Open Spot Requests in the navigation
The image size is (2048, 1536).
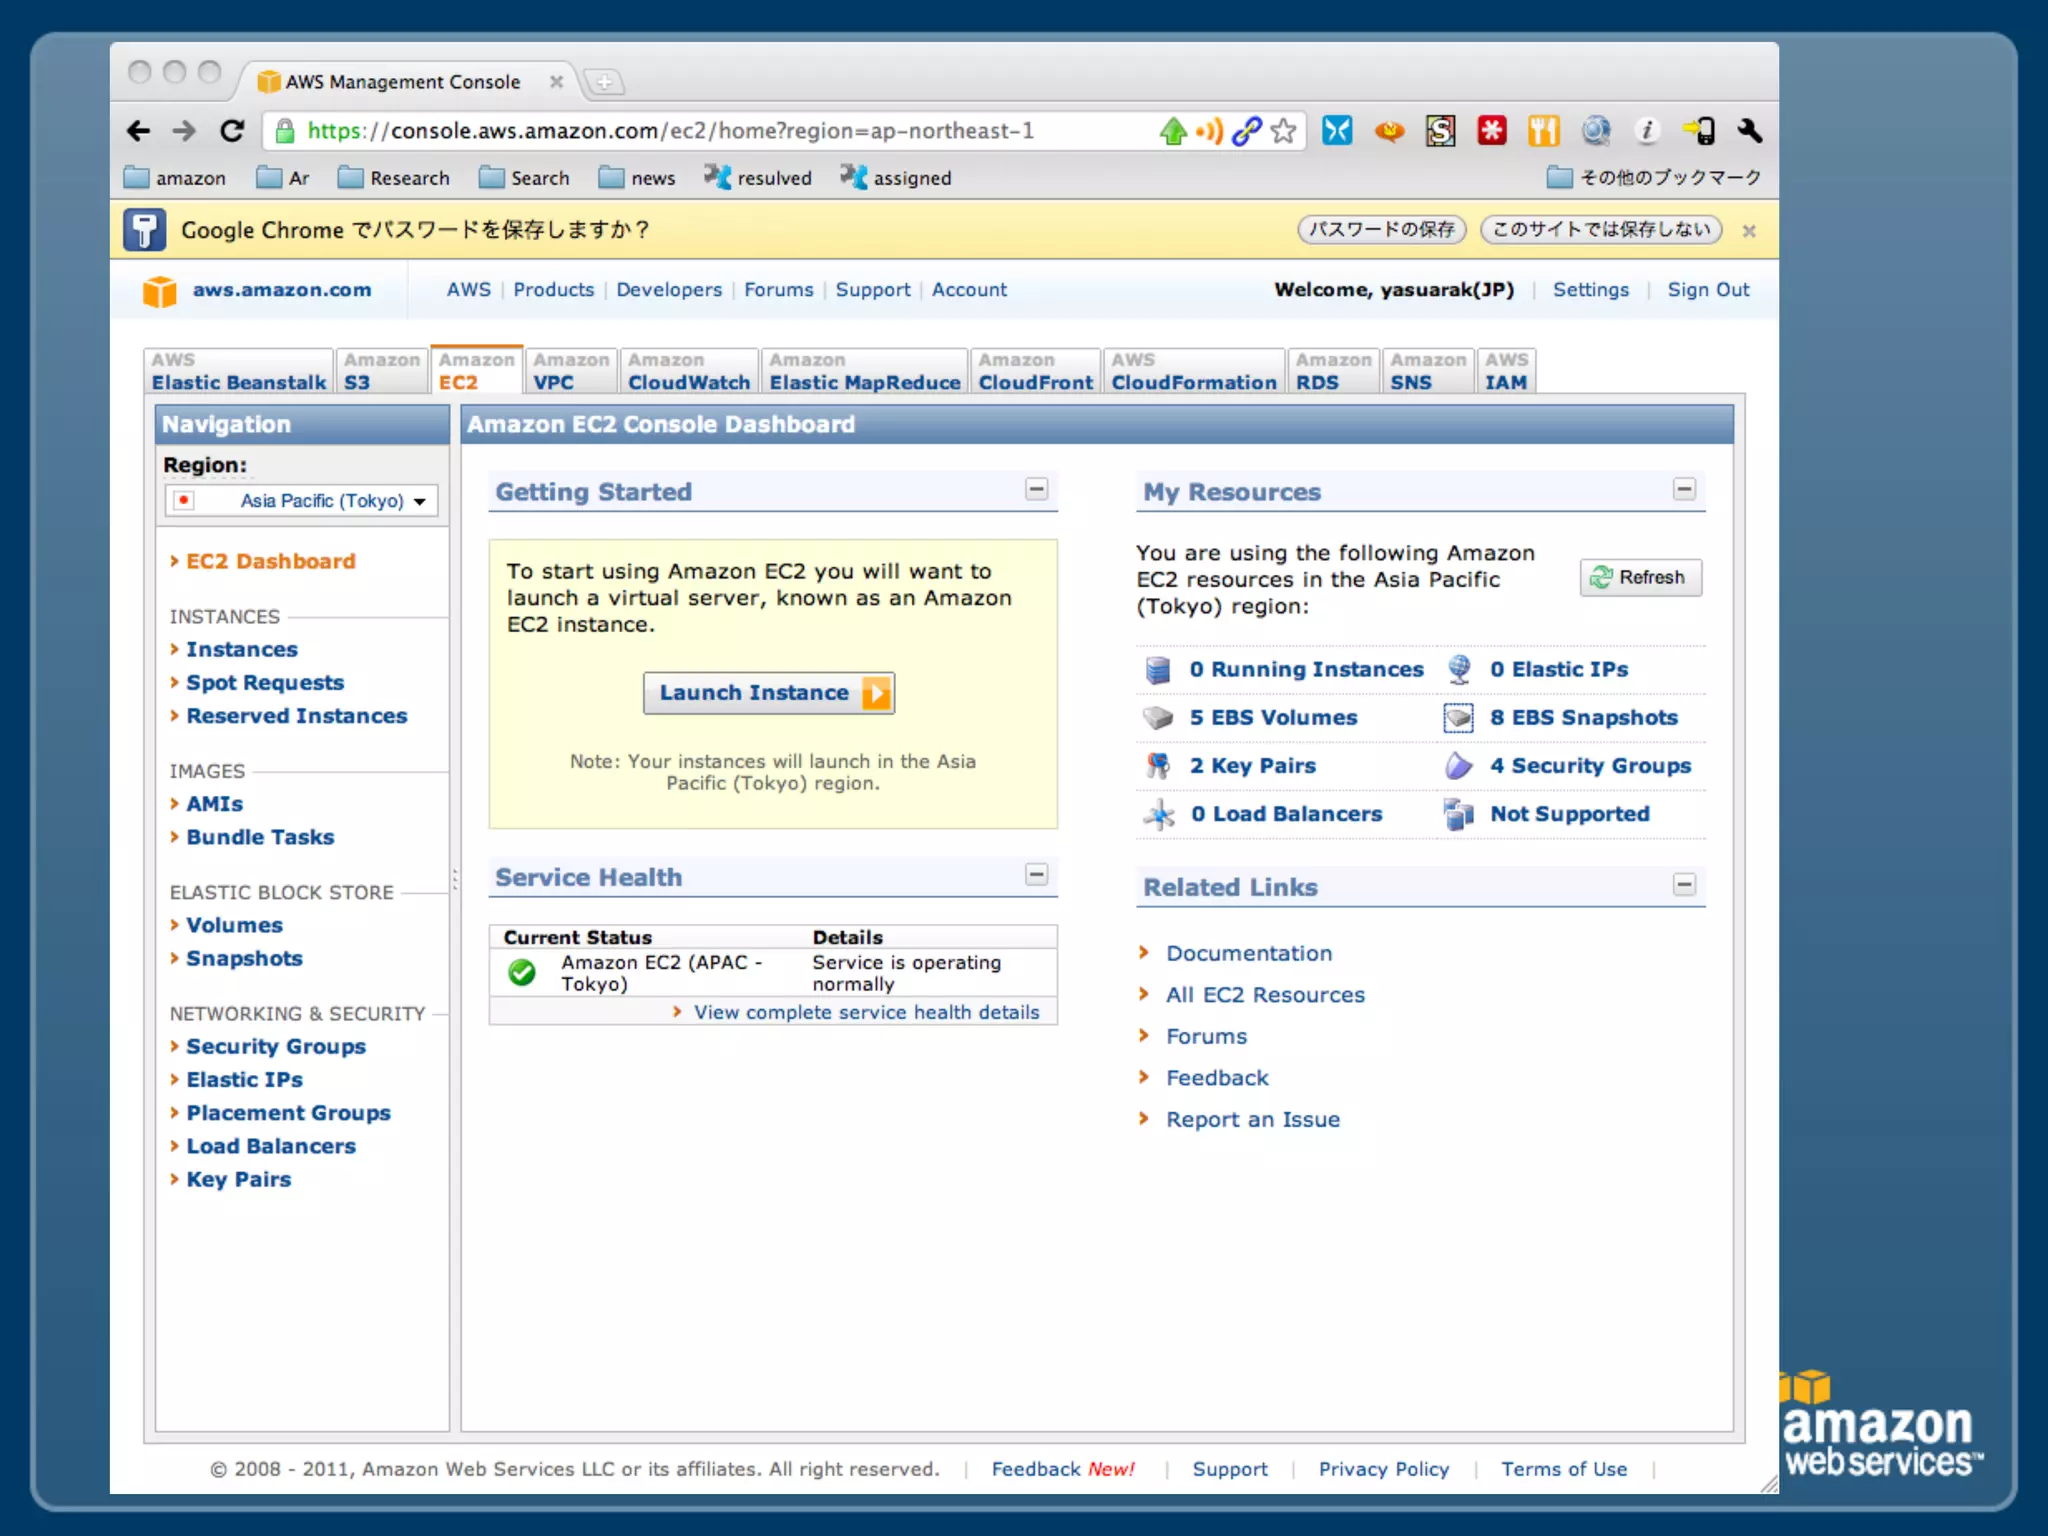264,683
